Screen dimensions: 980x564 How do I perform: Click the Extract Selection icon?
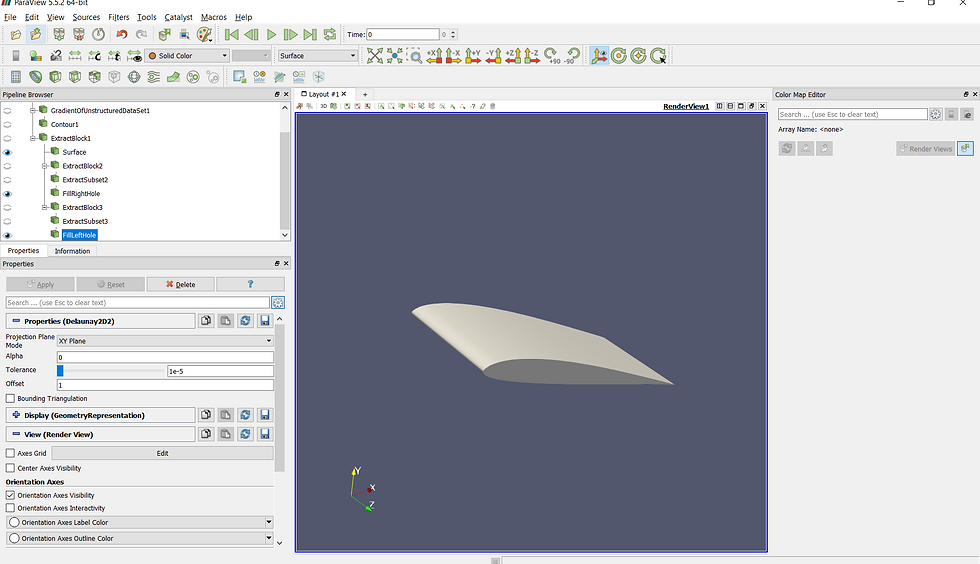(x=239, y=76)
